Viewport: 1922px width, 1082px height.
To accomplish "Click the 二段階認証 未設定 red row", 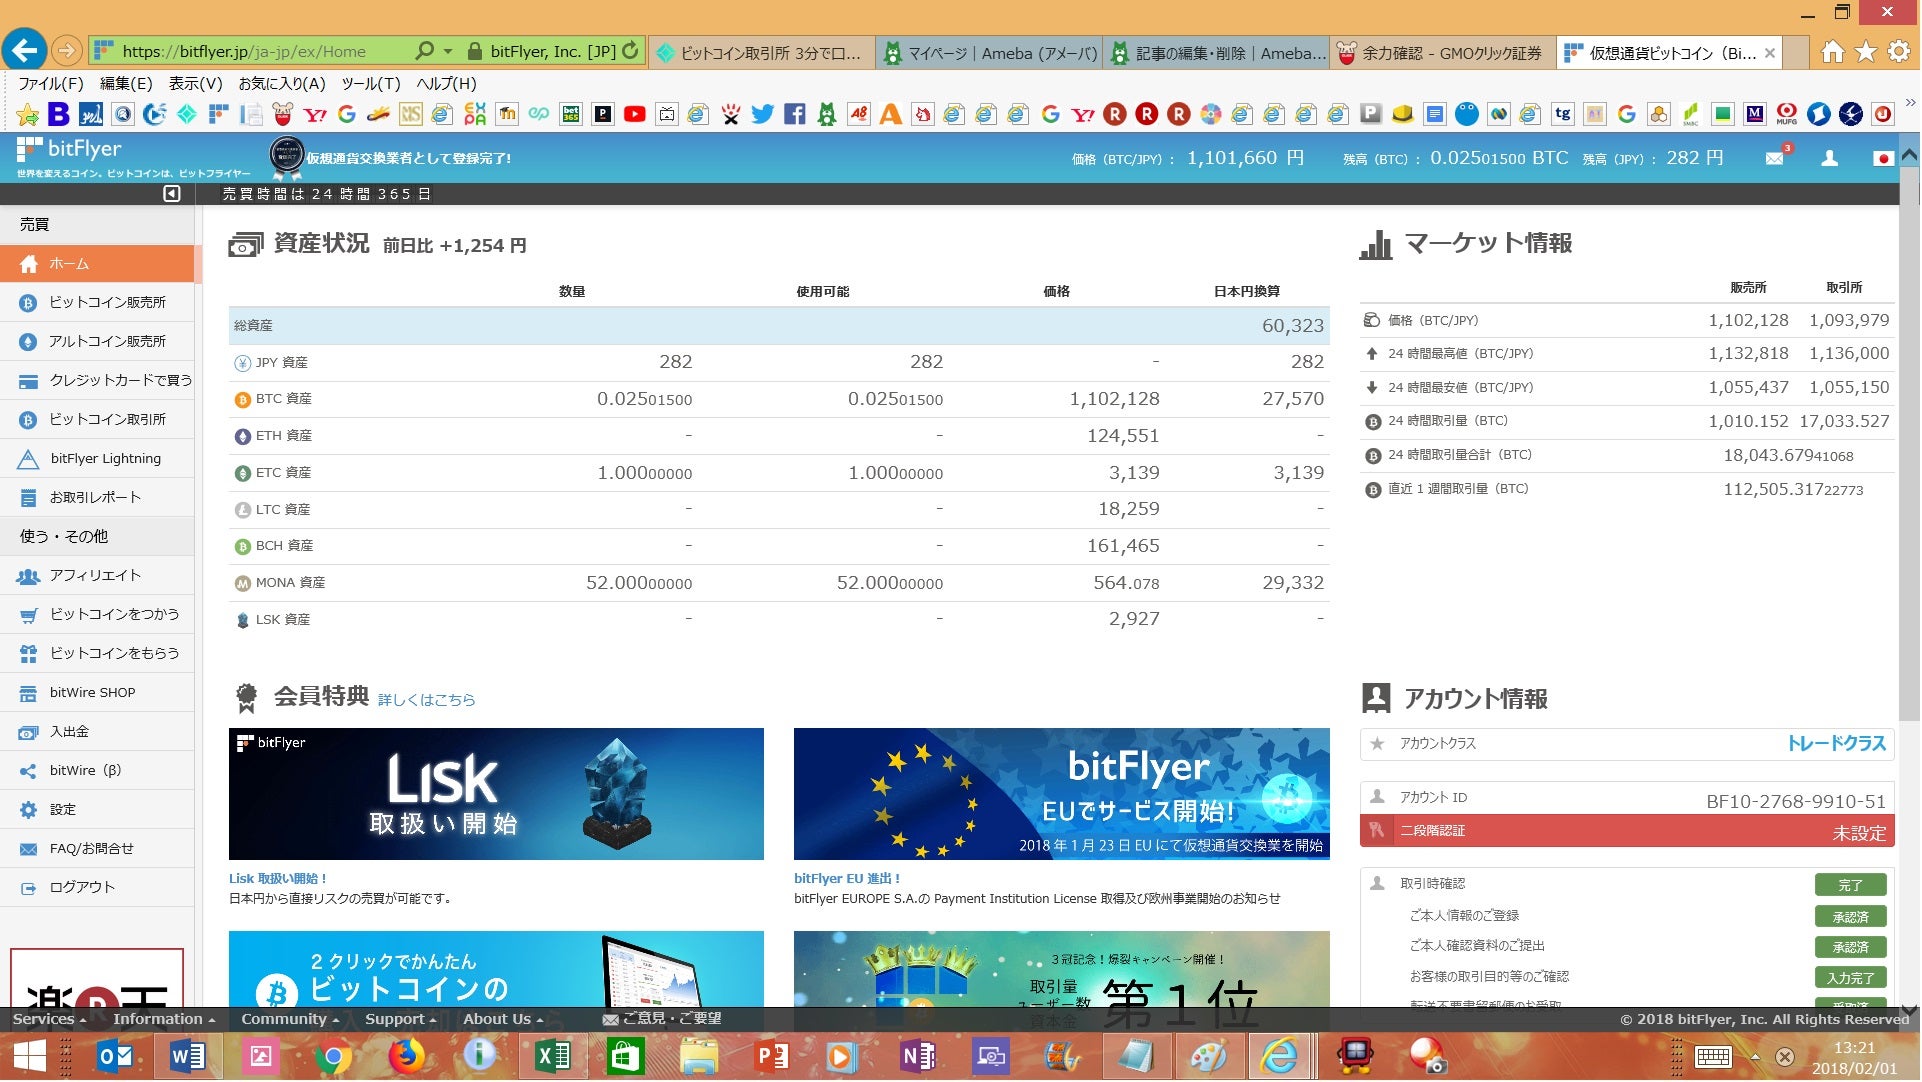I will coord(1628,832).
